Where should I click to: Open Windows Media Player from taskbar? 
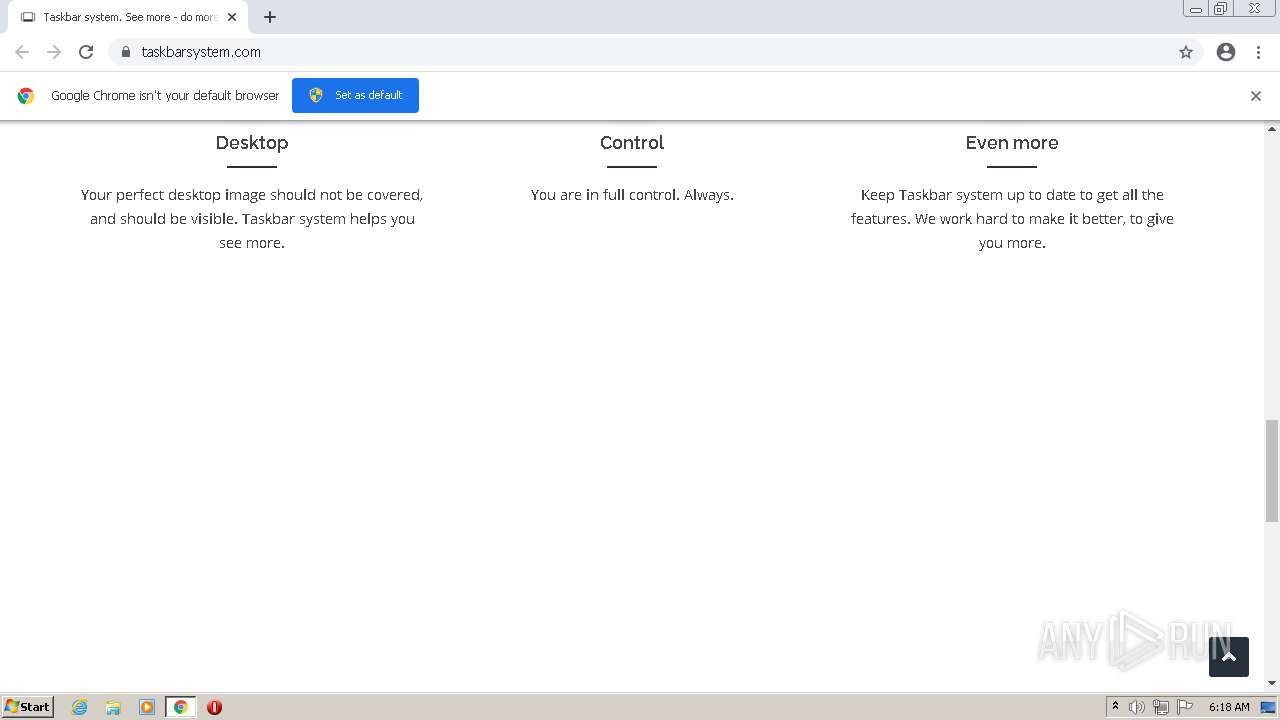point(147,707)
